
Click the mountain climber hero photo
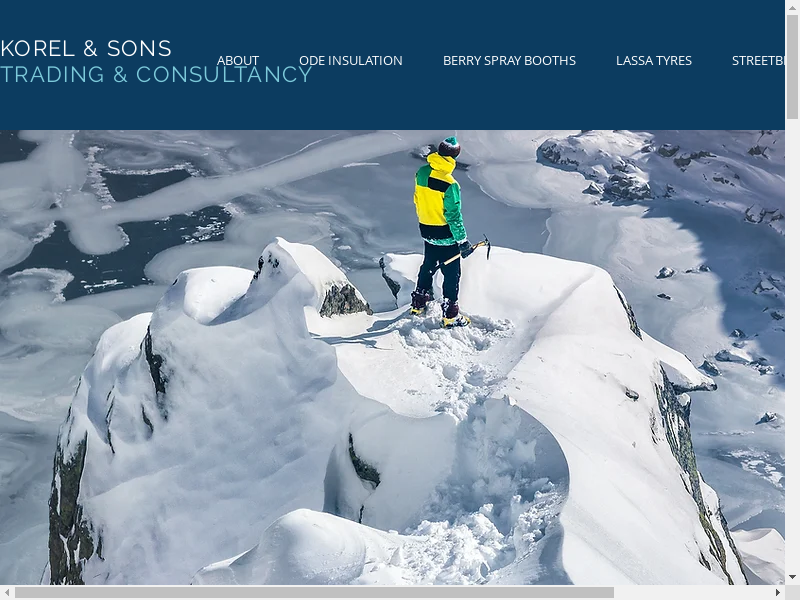392,357
